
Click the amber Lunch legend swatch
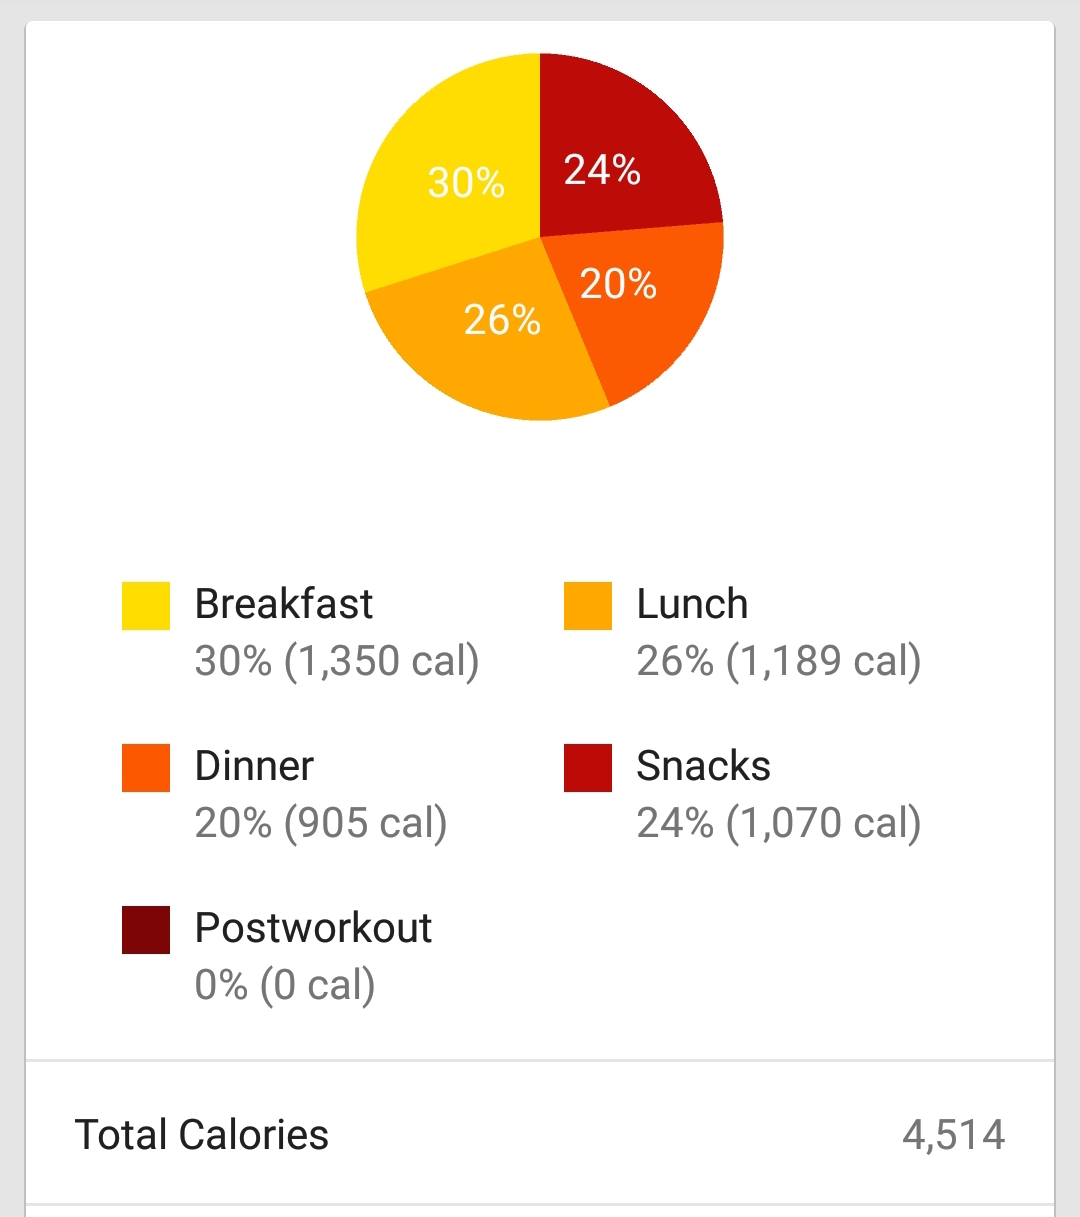pos(588,606)
